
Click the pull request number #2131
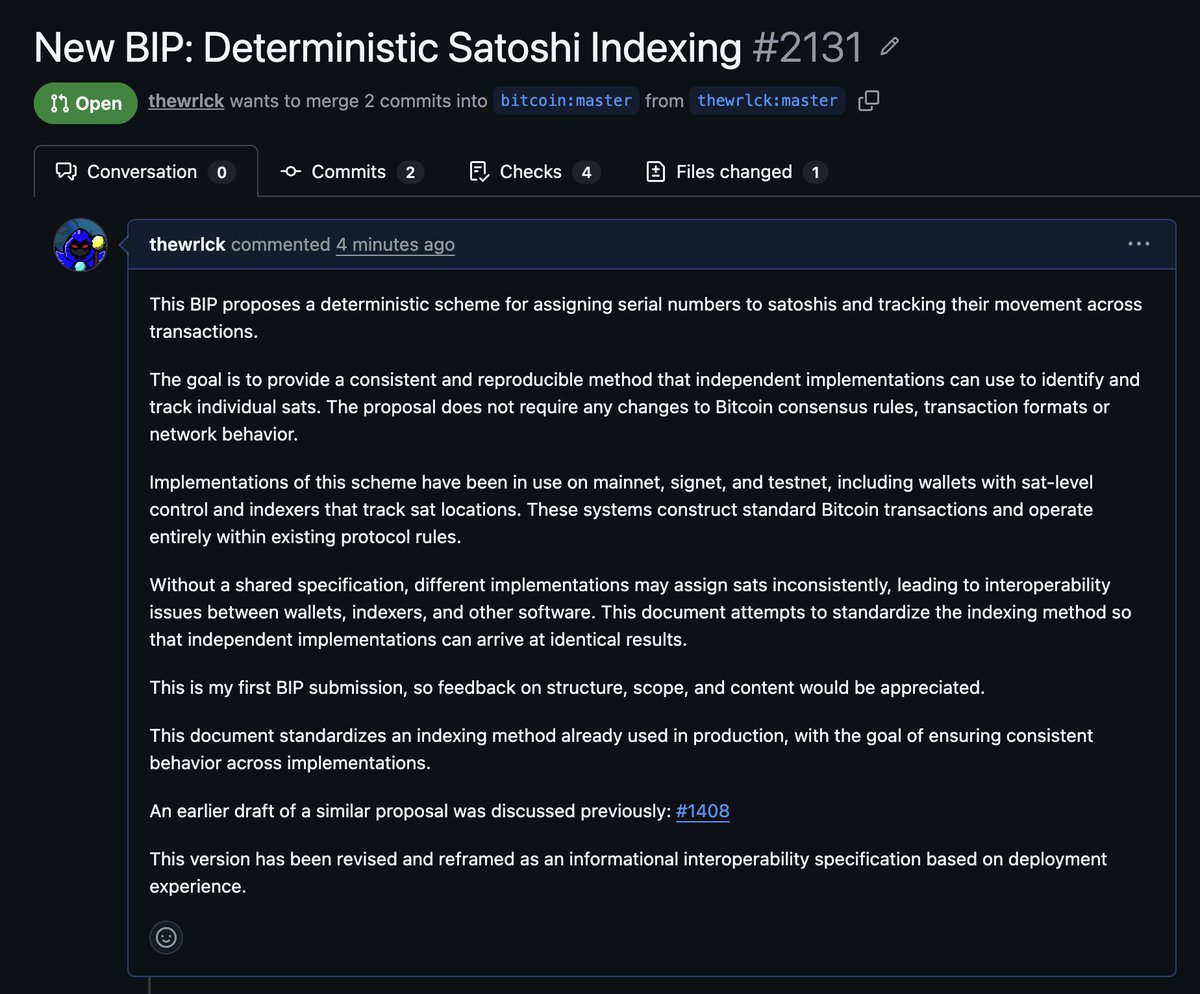807,47
